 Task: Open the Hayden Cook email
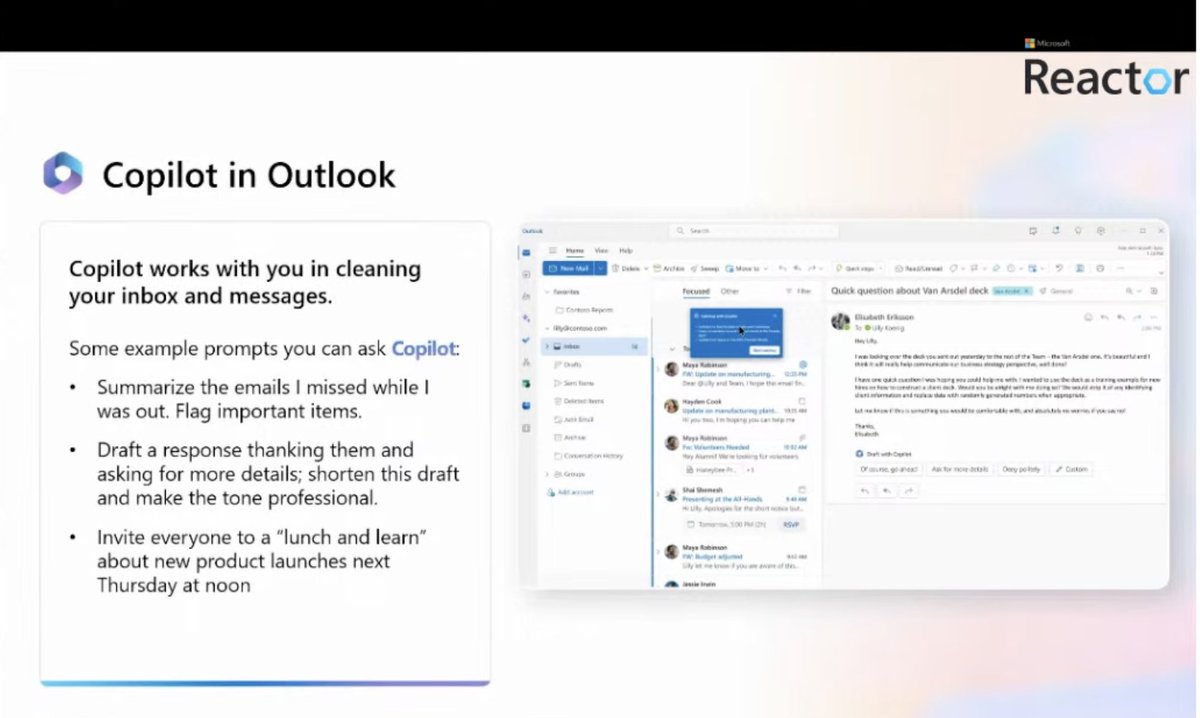pyautogui.click(x=737, y=409)
